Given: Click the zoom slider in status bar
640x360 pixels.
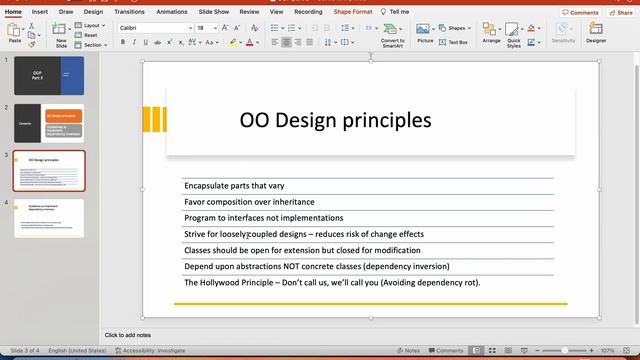Looking at the screenshot, I should coord(564,350).
